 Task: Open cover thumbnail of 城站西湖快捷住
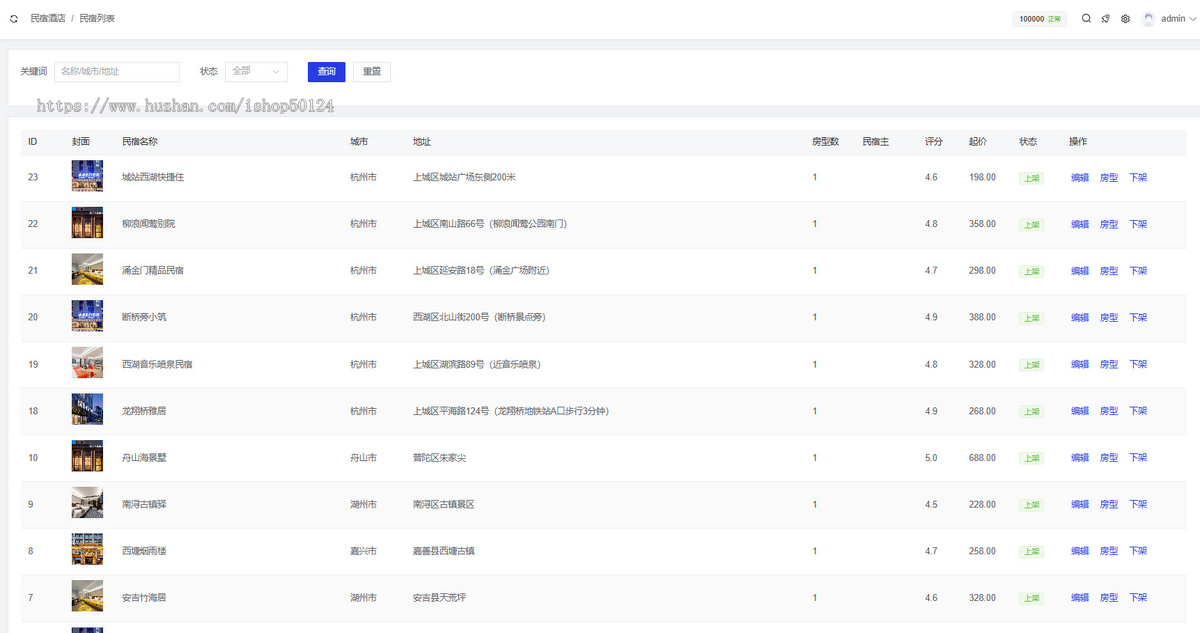tap(87, 176)
